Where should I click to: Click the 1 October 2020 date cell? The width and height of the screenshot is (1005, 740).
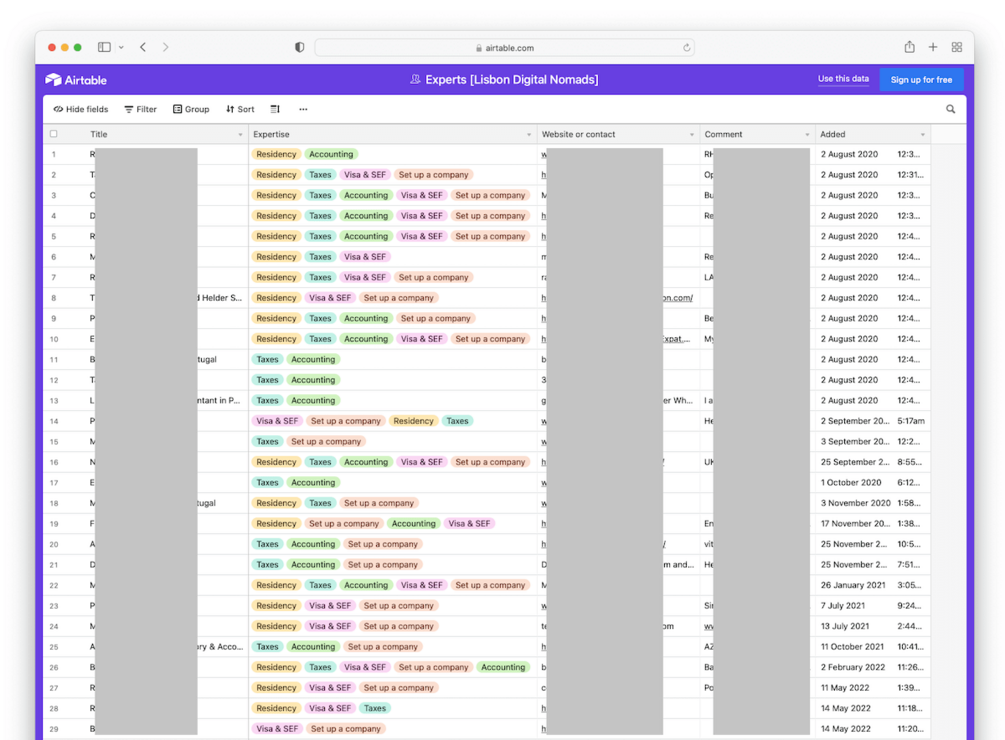851,482
